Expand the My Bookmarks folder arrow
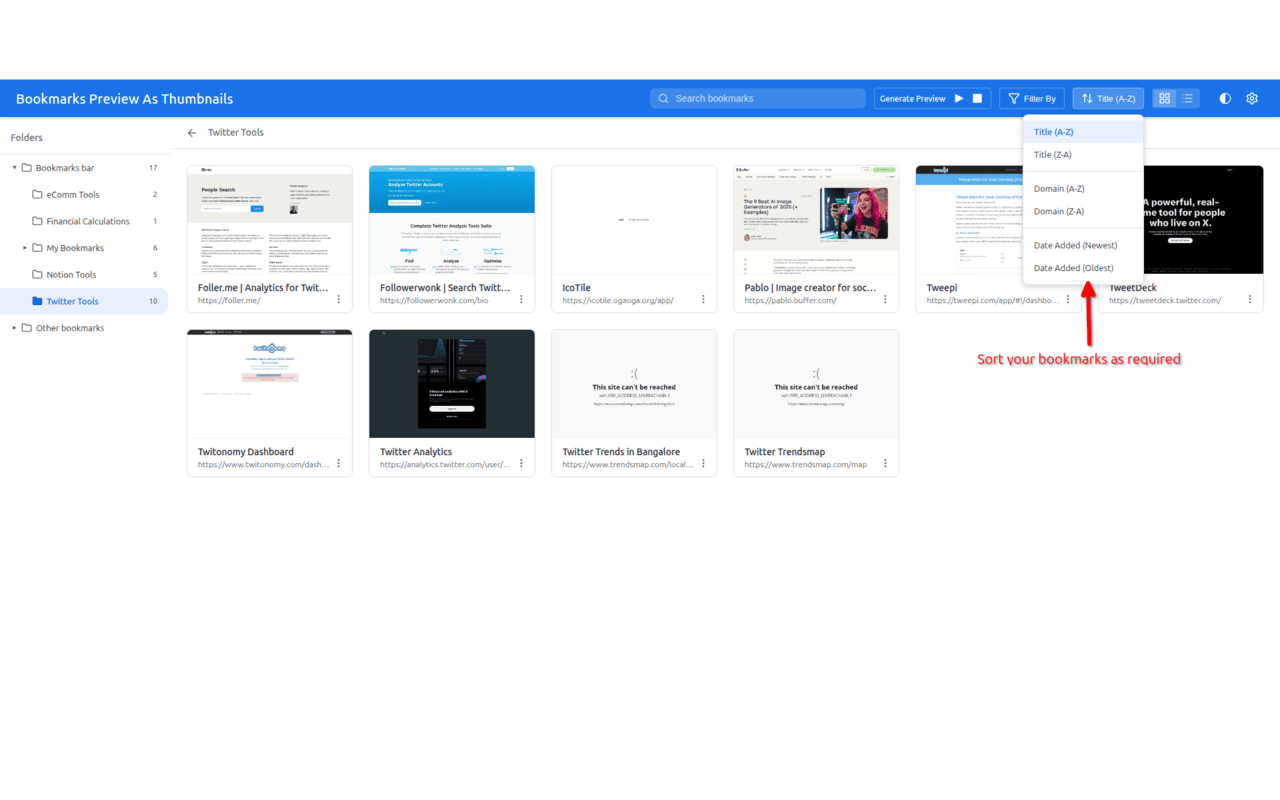The image size is (1280, 800). coord(25,248)
